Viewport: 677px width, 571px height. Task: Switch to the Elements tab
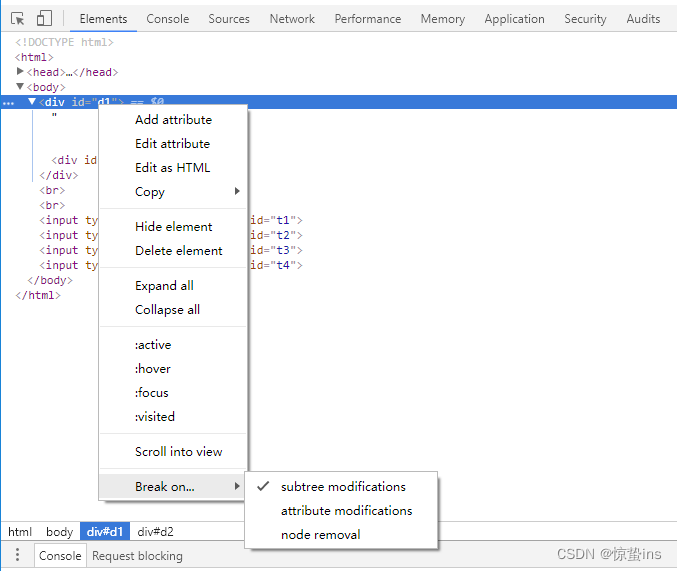[x=103, y=19]
